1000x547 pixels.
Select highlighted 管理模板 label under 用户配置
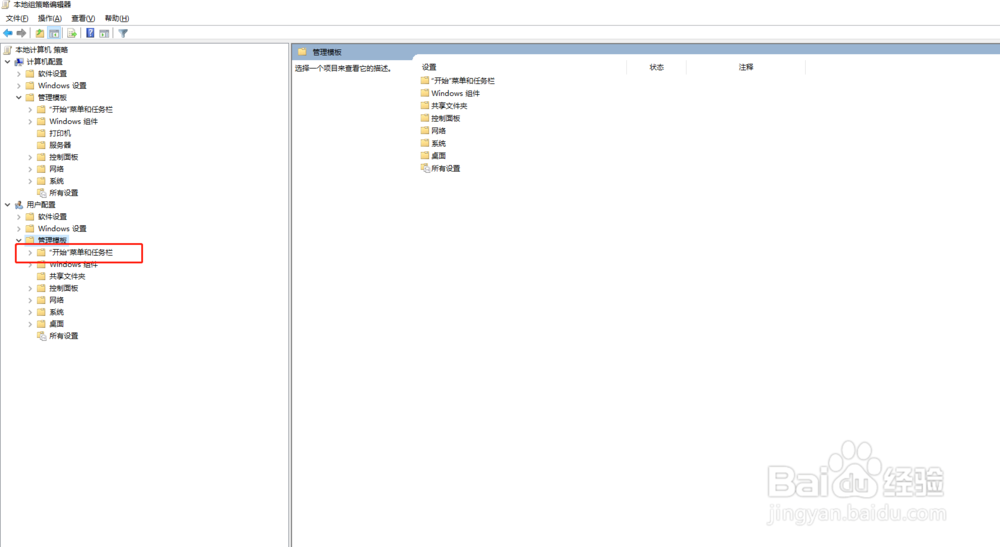52,240
